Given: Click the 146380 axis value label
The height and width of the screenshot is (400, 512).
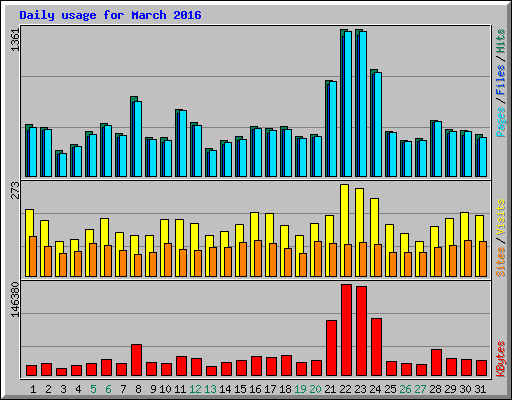Looking at the screenshot, I should [15, 300].
